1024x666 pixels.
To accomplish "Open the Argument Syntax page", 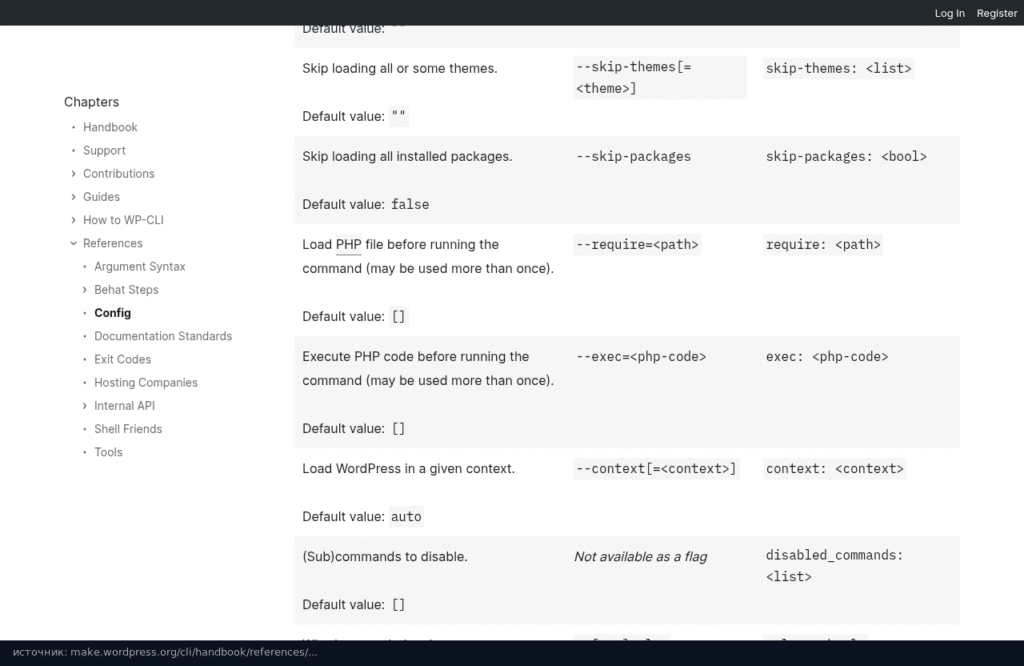I will pos(140,266).
